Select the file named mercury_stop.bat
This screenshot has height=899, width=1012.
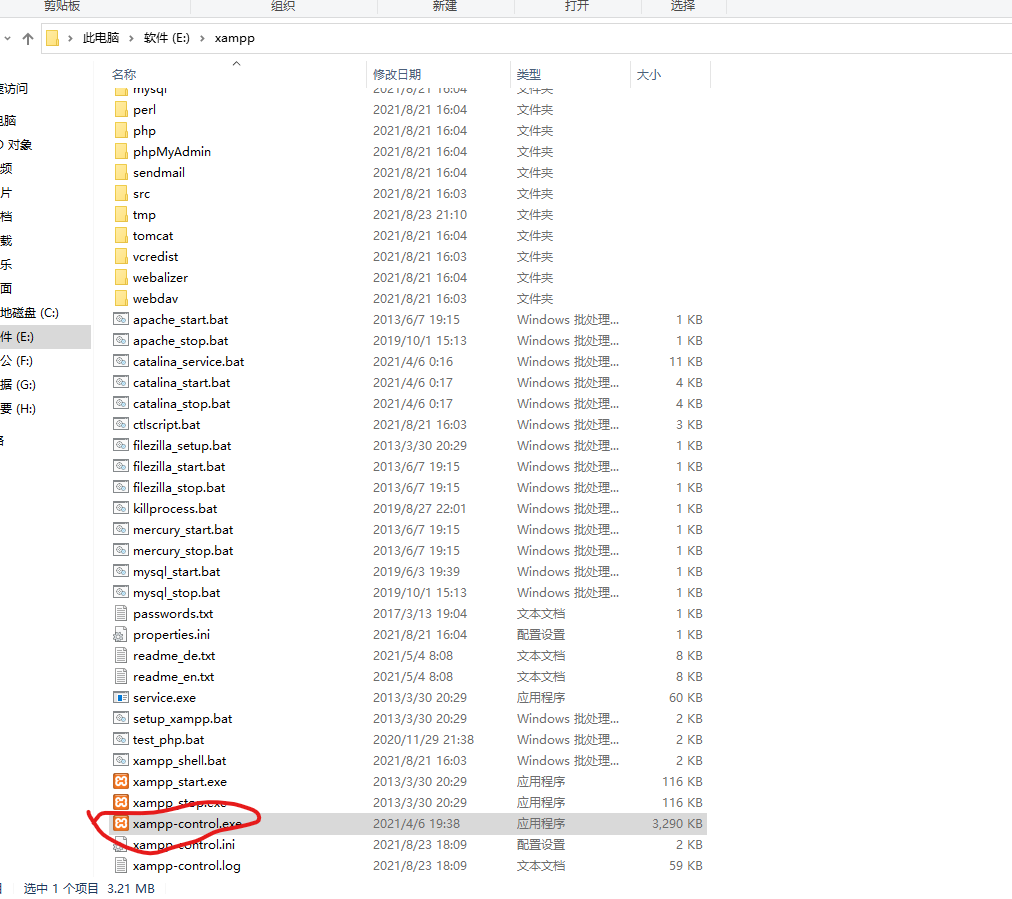183,551
